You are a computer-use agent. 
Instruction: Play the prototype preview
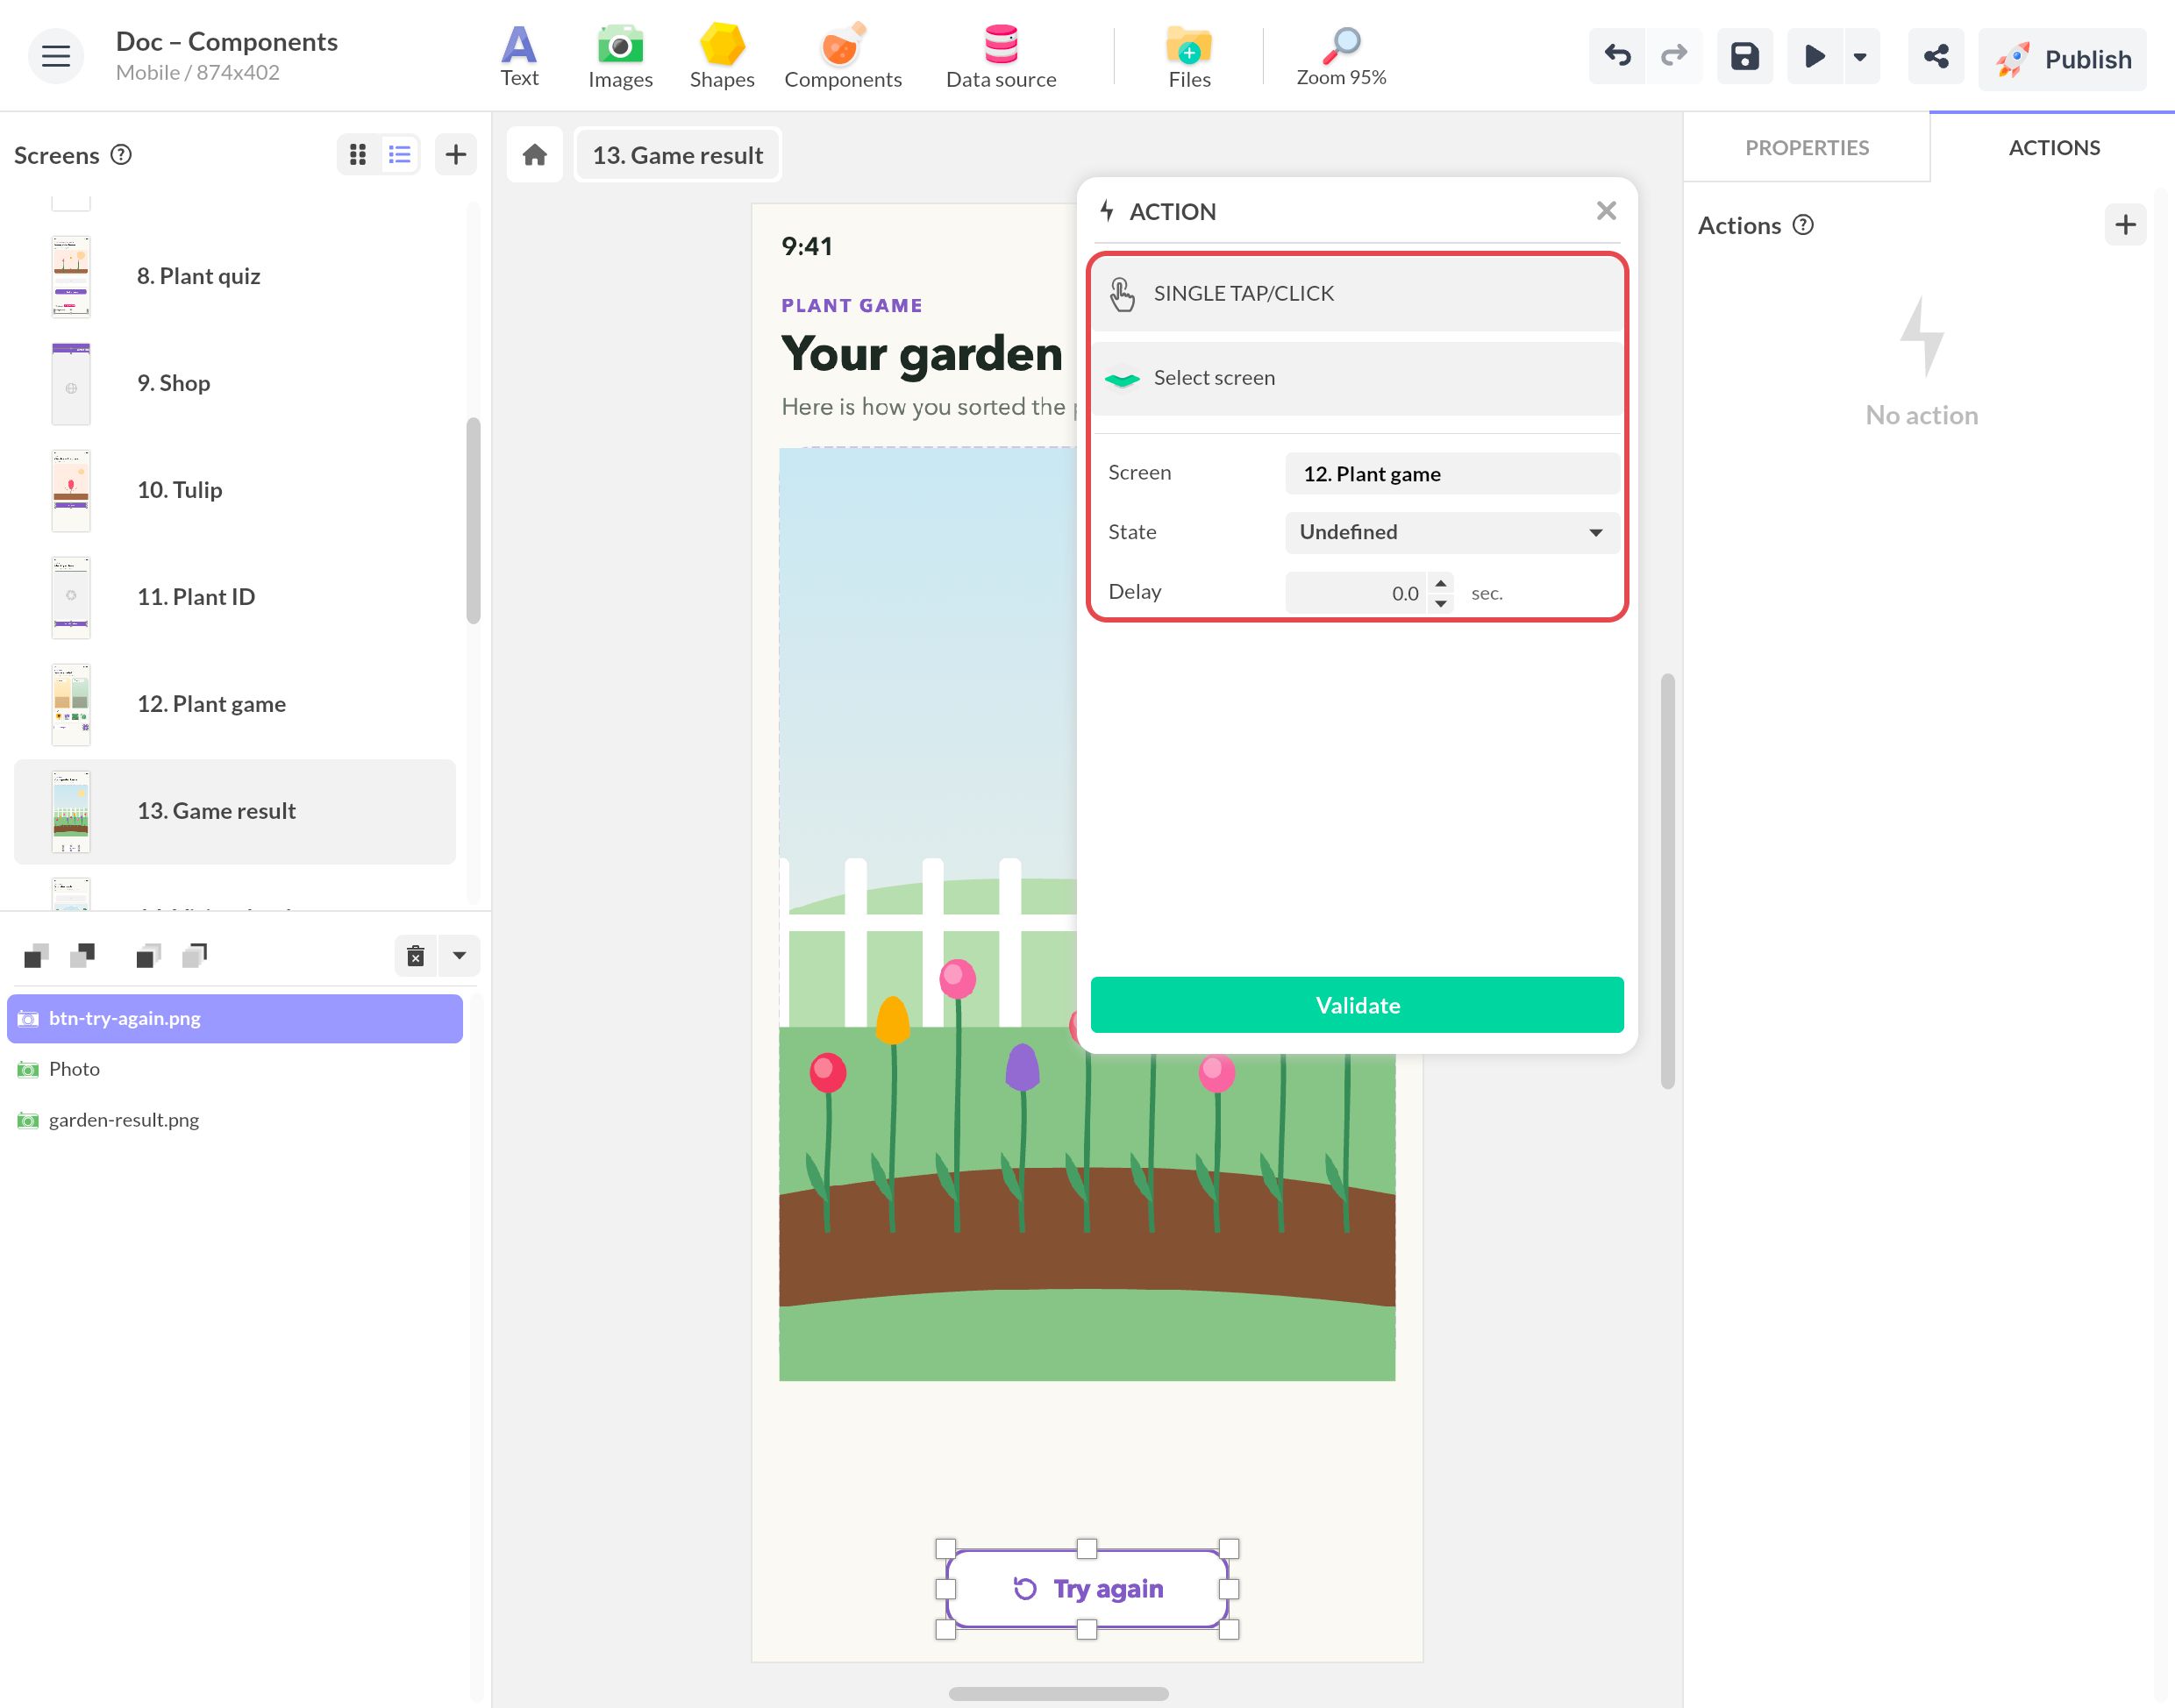tap(1815, 56)
